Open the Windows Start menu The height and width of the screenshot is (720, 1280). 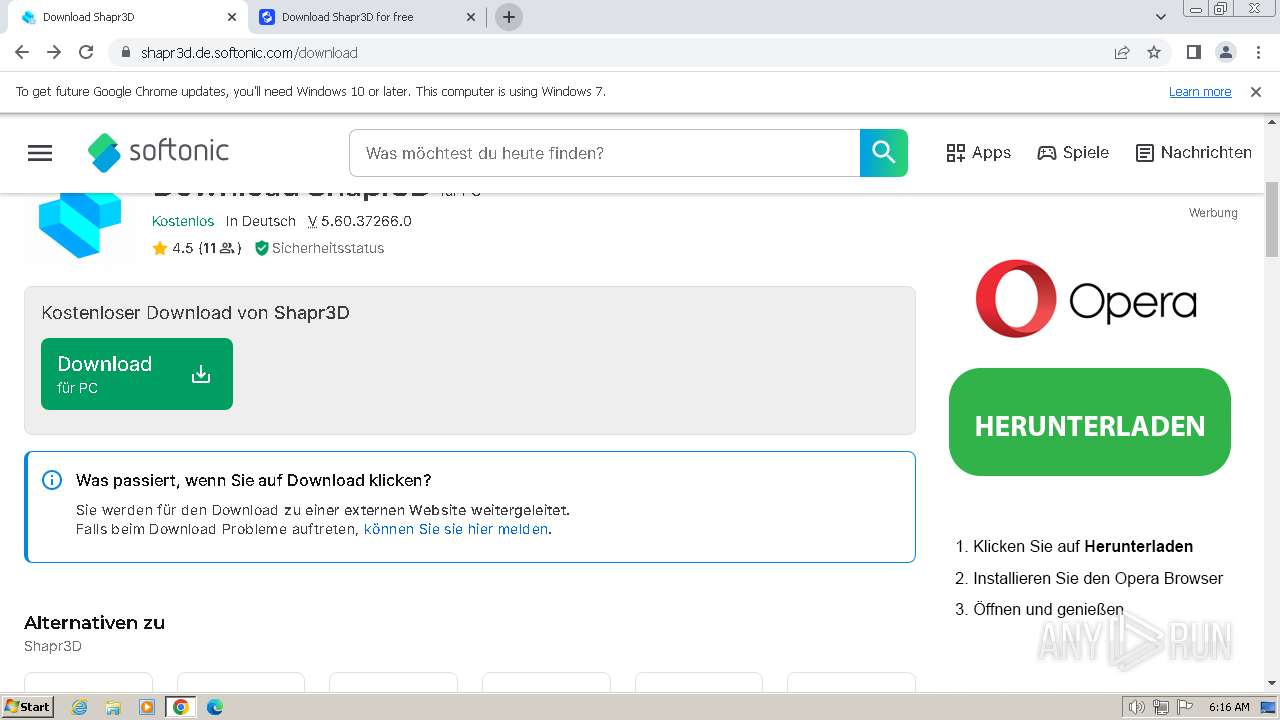click(27, 706)
